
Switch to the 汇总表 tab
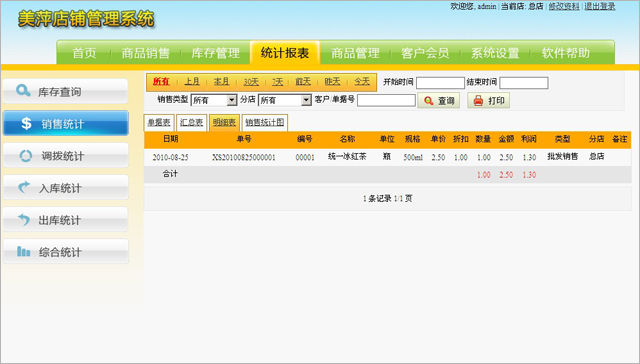191,122
